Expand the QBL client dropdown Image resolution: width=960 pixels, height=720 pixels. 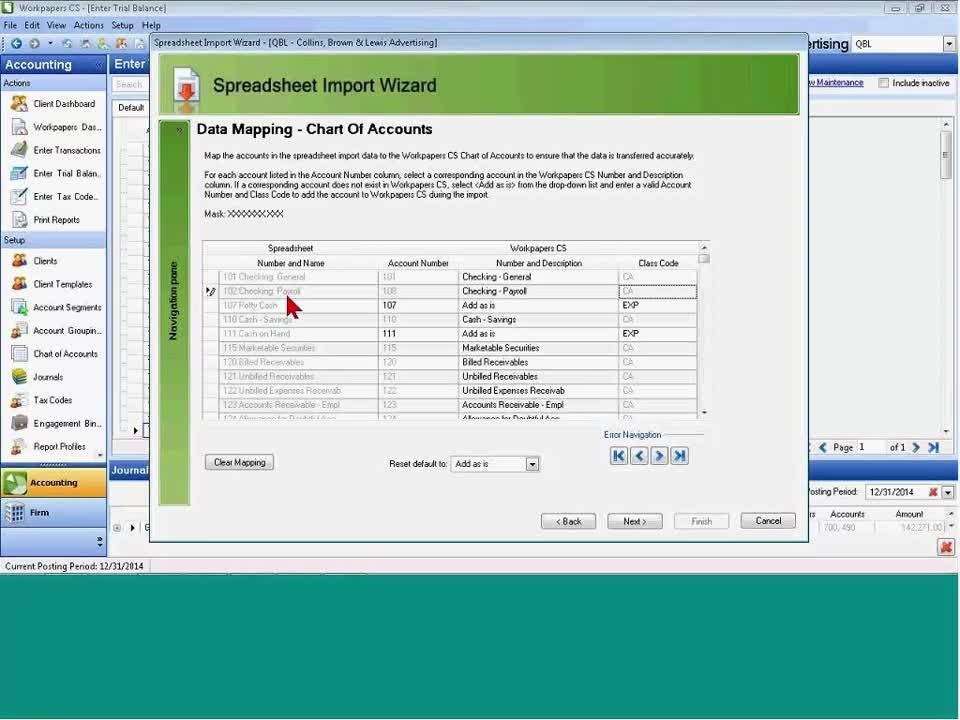948,44
